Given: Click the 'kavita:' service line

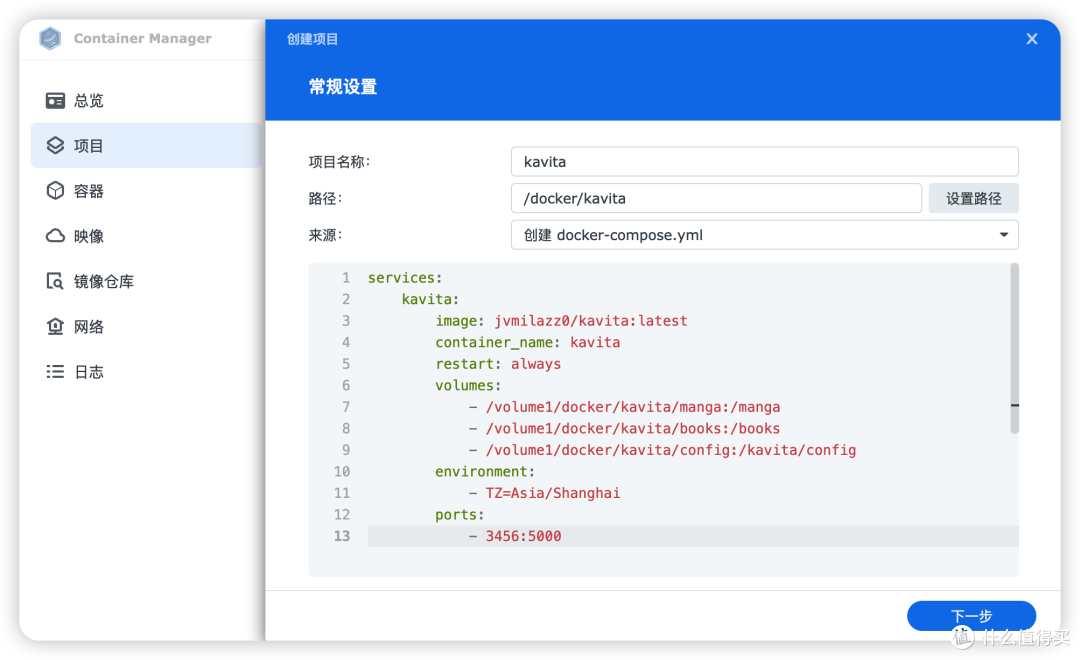Looking at the screenshot, I should pyautogui.click(x=430, y=299).
